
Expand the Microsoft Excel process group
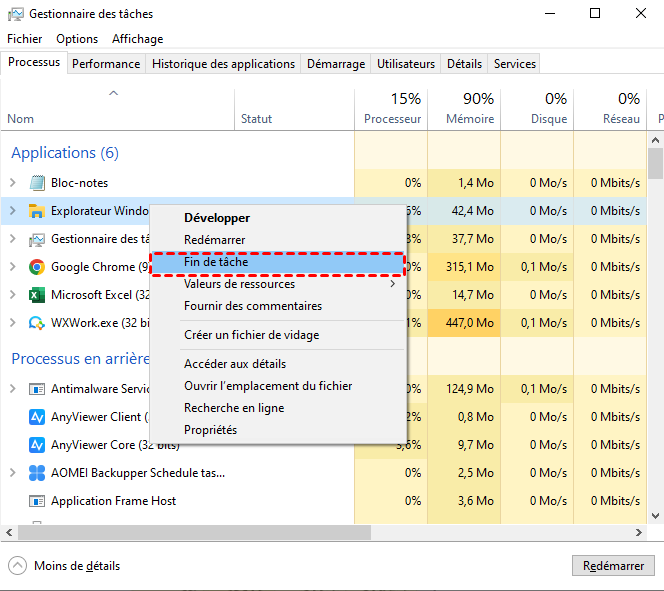(13, 295)
